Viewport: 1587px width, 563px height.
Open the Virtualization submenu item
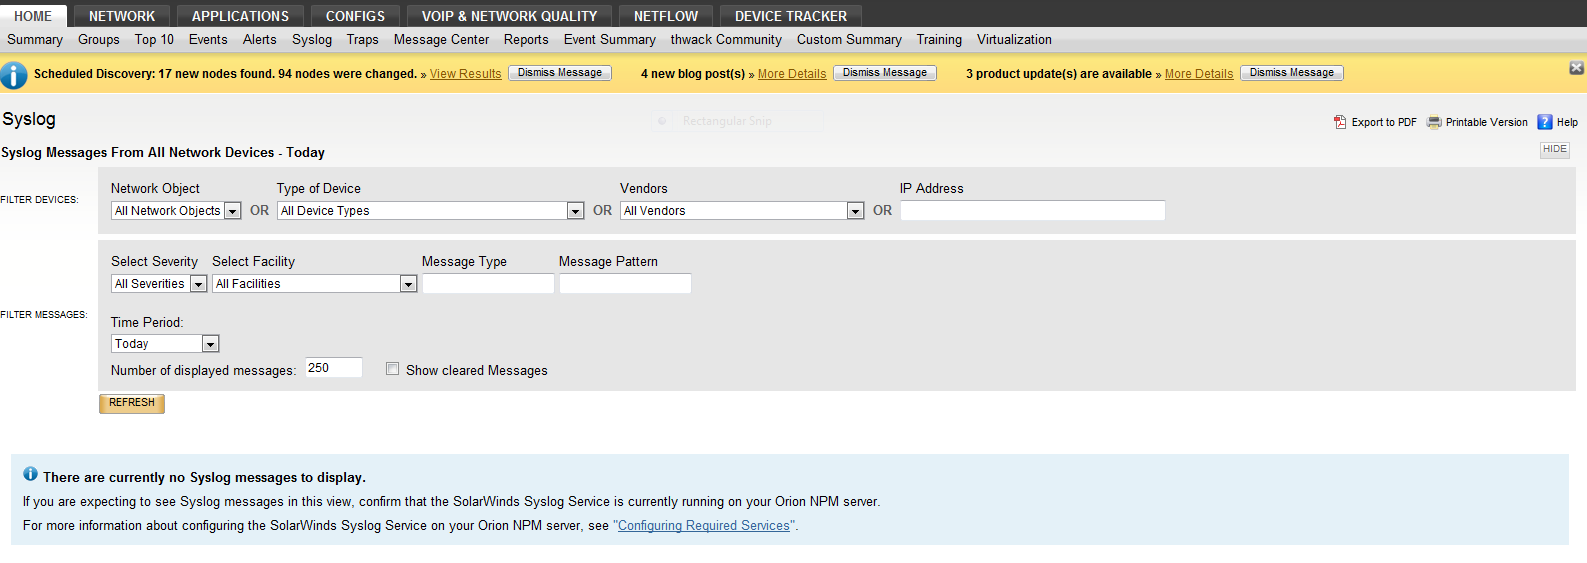1014,40
